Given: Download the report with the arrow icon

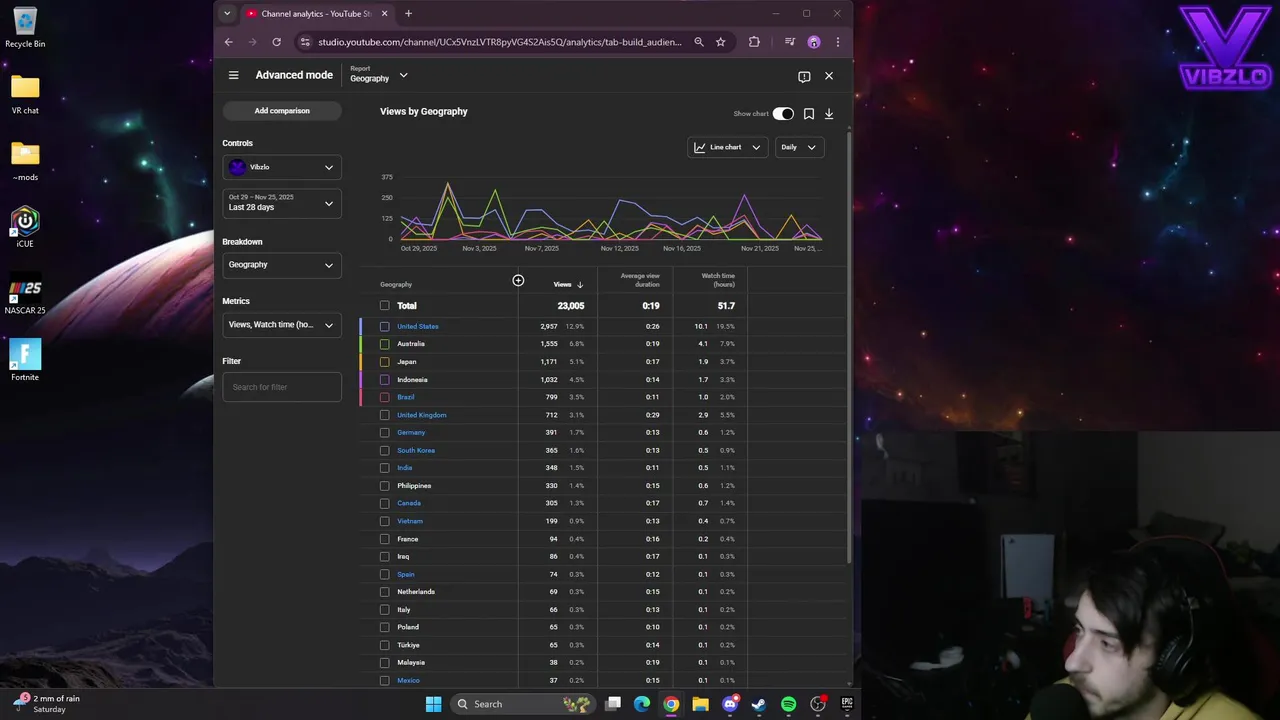Looking at the screenshot, I should click(x=829, y=114).
